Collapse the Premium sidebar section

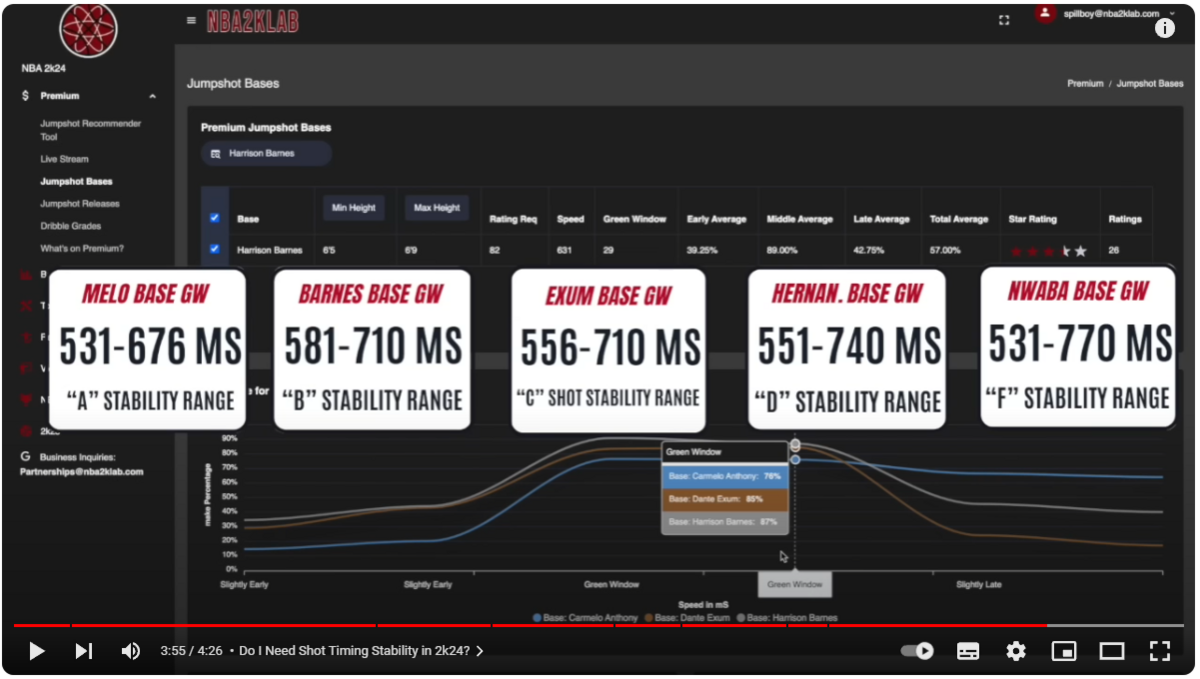[x=152, y=96]
